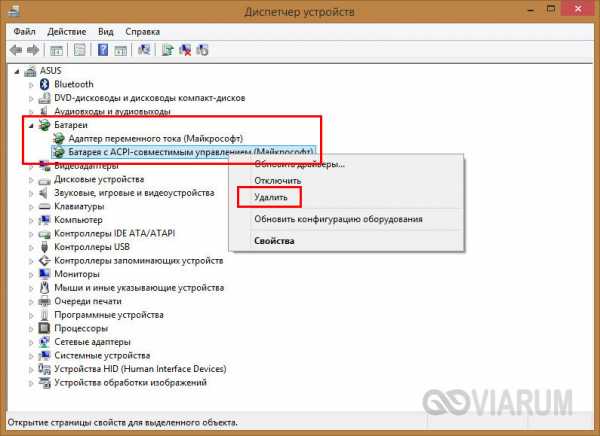Click the Scan for hardware changes toolbar icon
The image size is (600, 436).
pos(145,49)
